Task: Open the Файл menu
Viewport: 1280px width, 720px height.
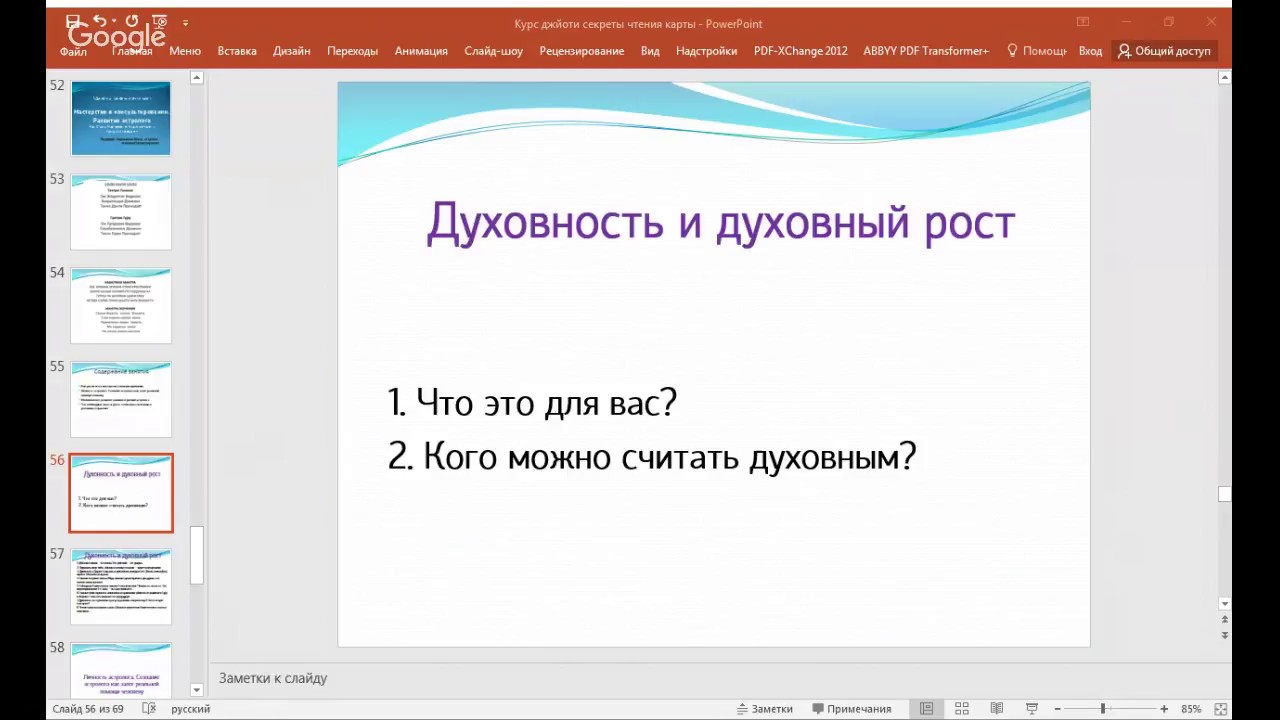Action: coord(73,51)
